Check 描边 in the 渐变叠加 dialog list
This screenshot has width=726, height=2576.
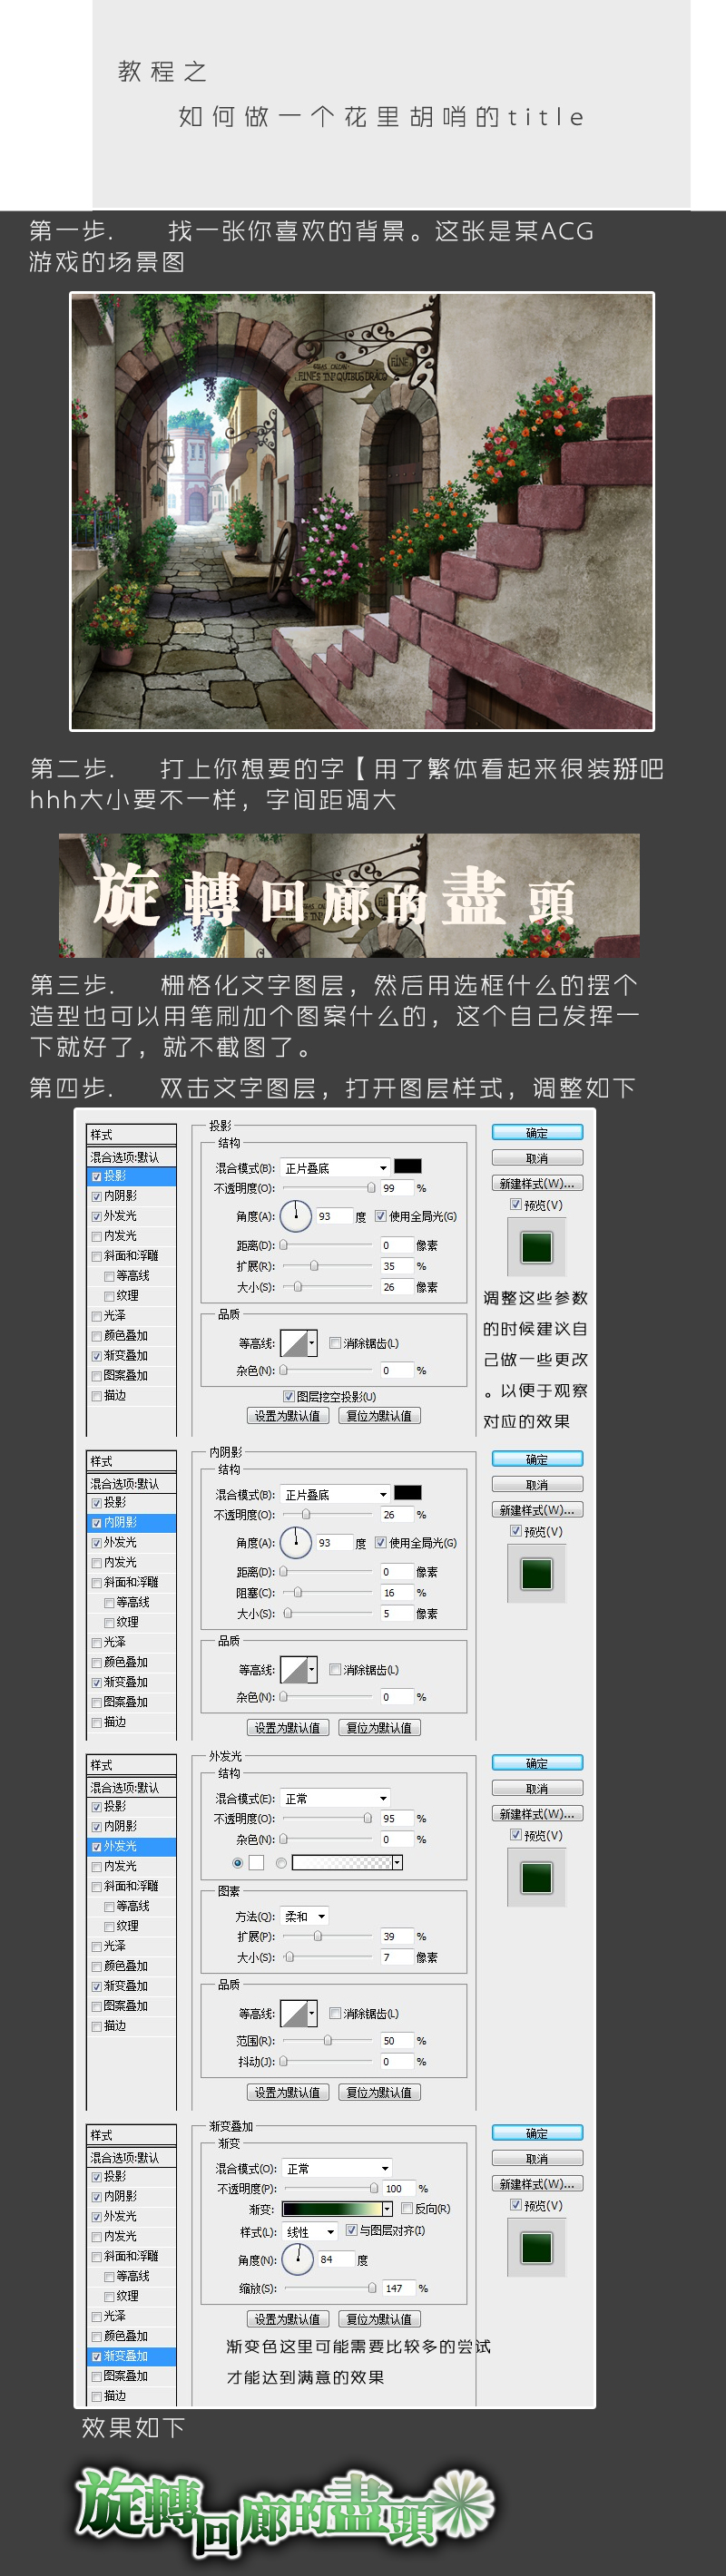[x=97, y=2396]
